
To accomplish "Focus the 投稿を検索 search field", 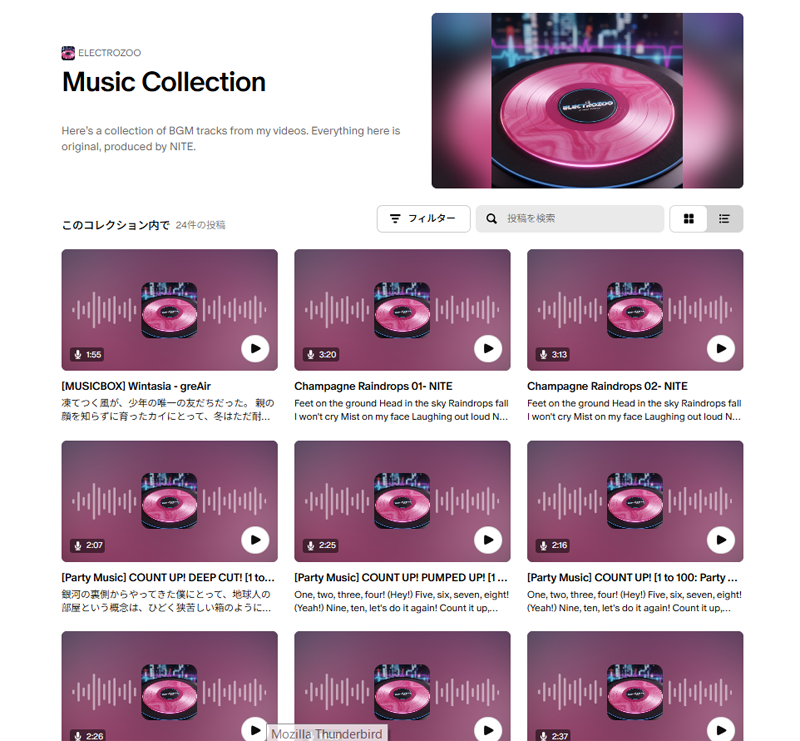I will [570, 219].
